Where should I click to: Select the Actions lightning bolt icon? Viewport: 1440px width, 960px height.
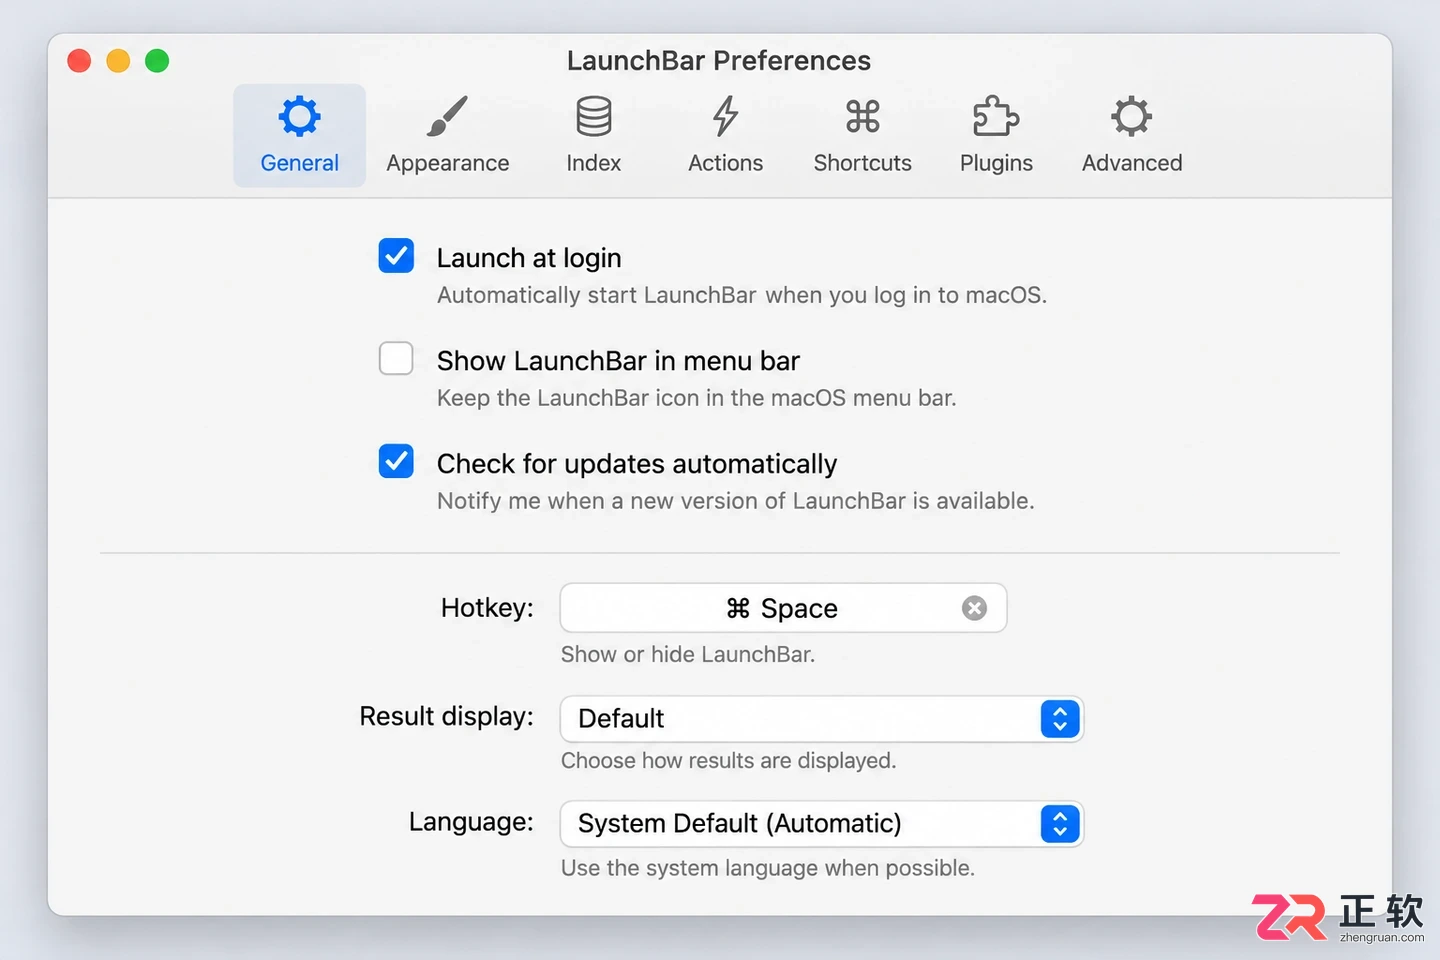(x=726, y=117)
